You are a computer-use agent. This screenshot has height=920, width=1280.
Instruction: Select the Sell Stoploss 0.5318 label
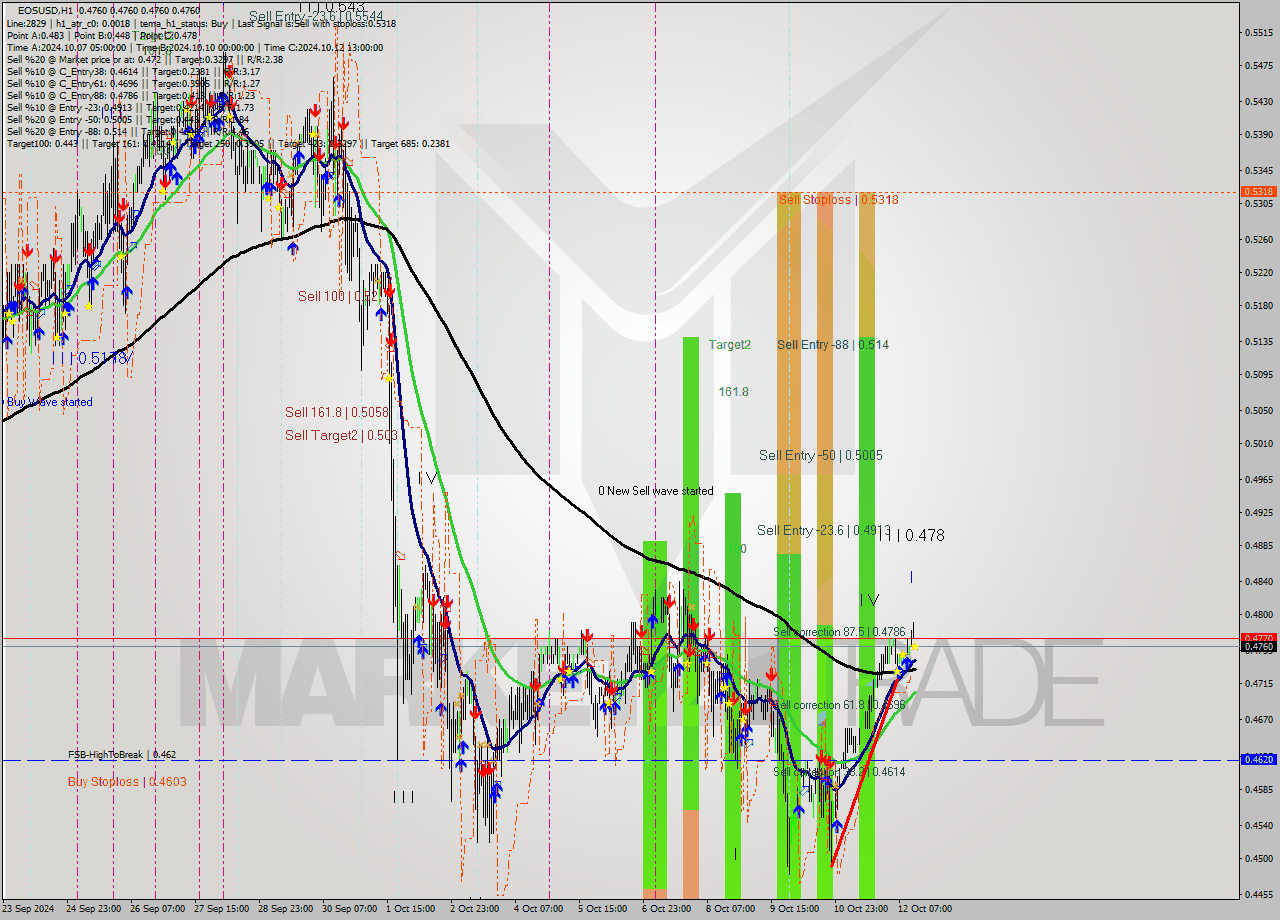tap(838, 199)
